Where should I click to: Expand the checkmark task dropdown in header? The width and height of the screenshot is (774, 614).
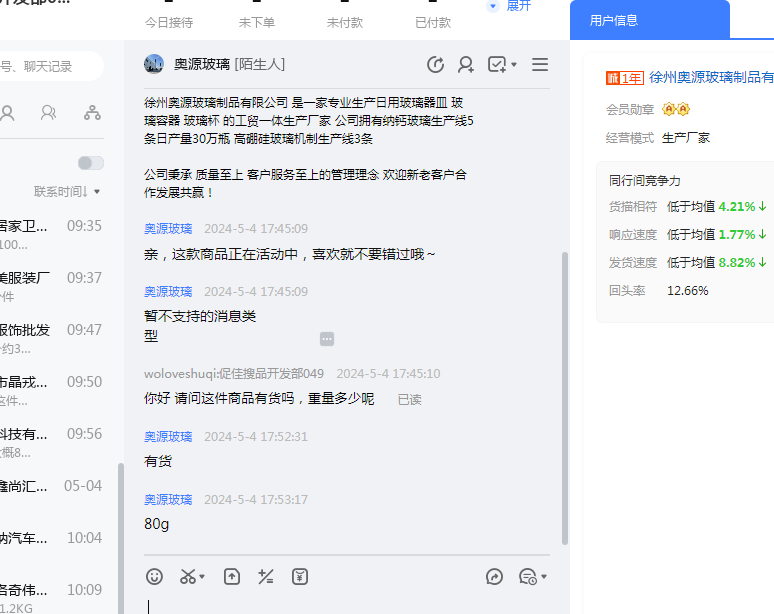(514, 65)
